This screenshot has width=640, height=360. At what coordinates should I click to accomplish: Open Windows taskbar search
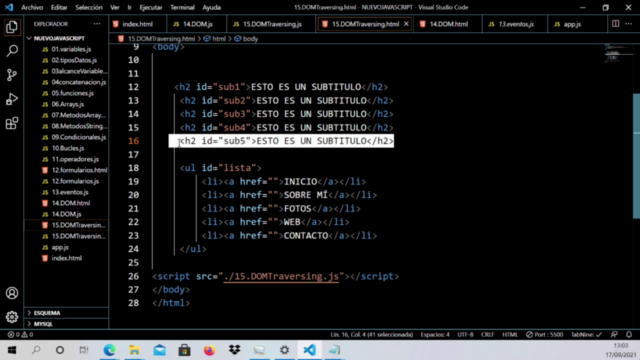tap(36, 350)
